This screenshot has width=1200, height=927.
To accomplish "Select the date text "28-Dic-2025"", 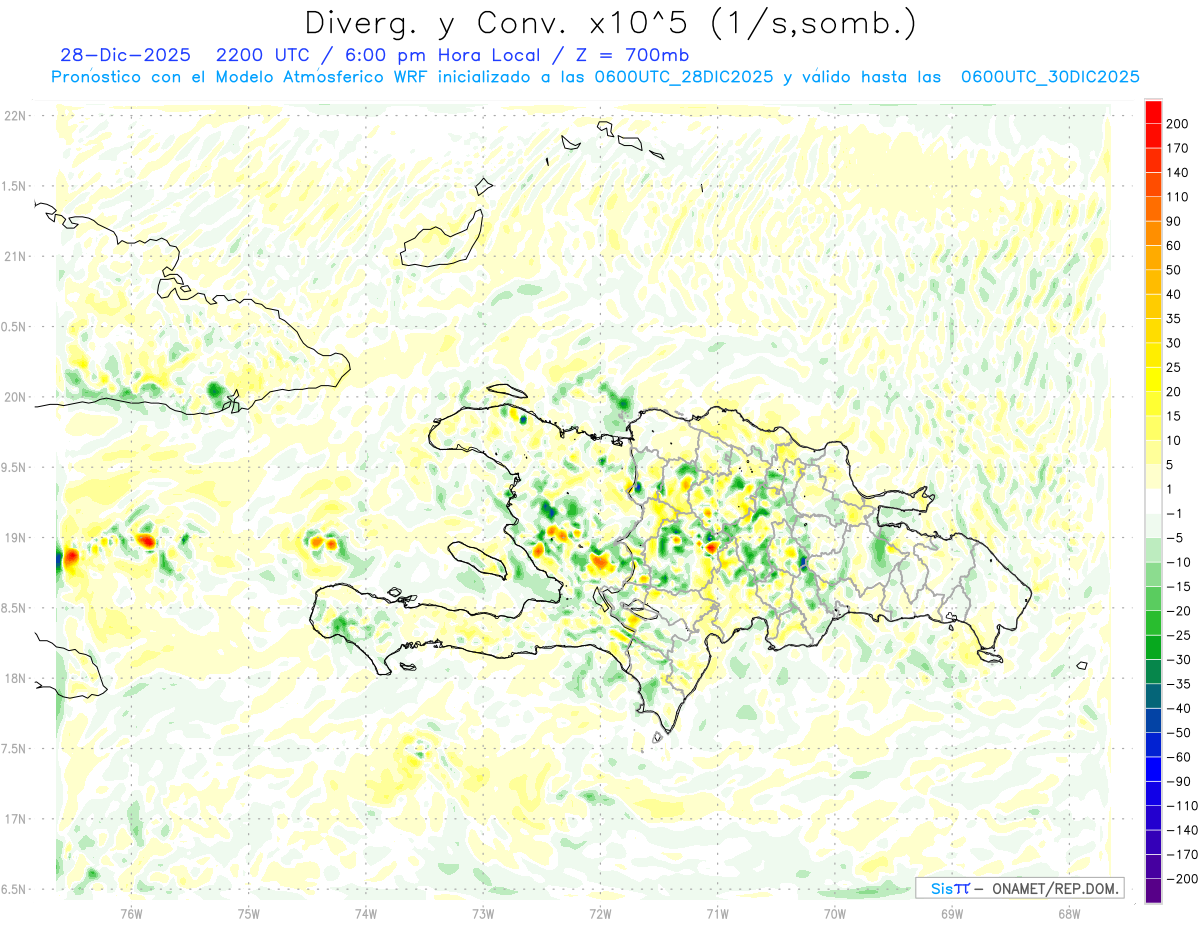I will coord(125,55).
